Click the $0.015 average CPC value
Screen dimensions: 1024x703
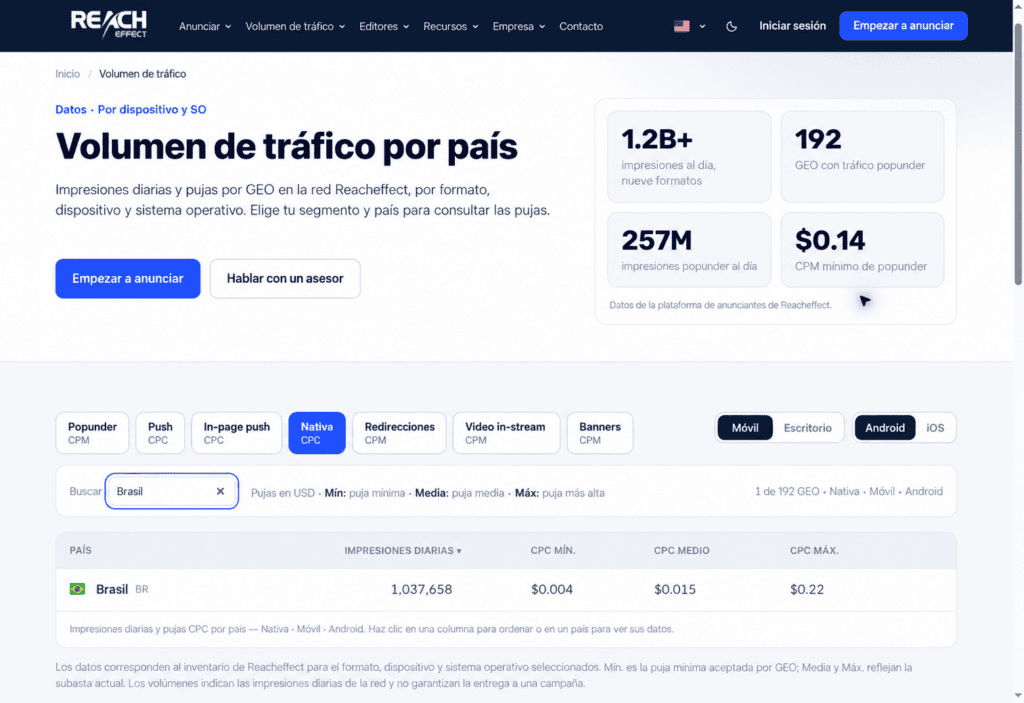tap(675, 589)
